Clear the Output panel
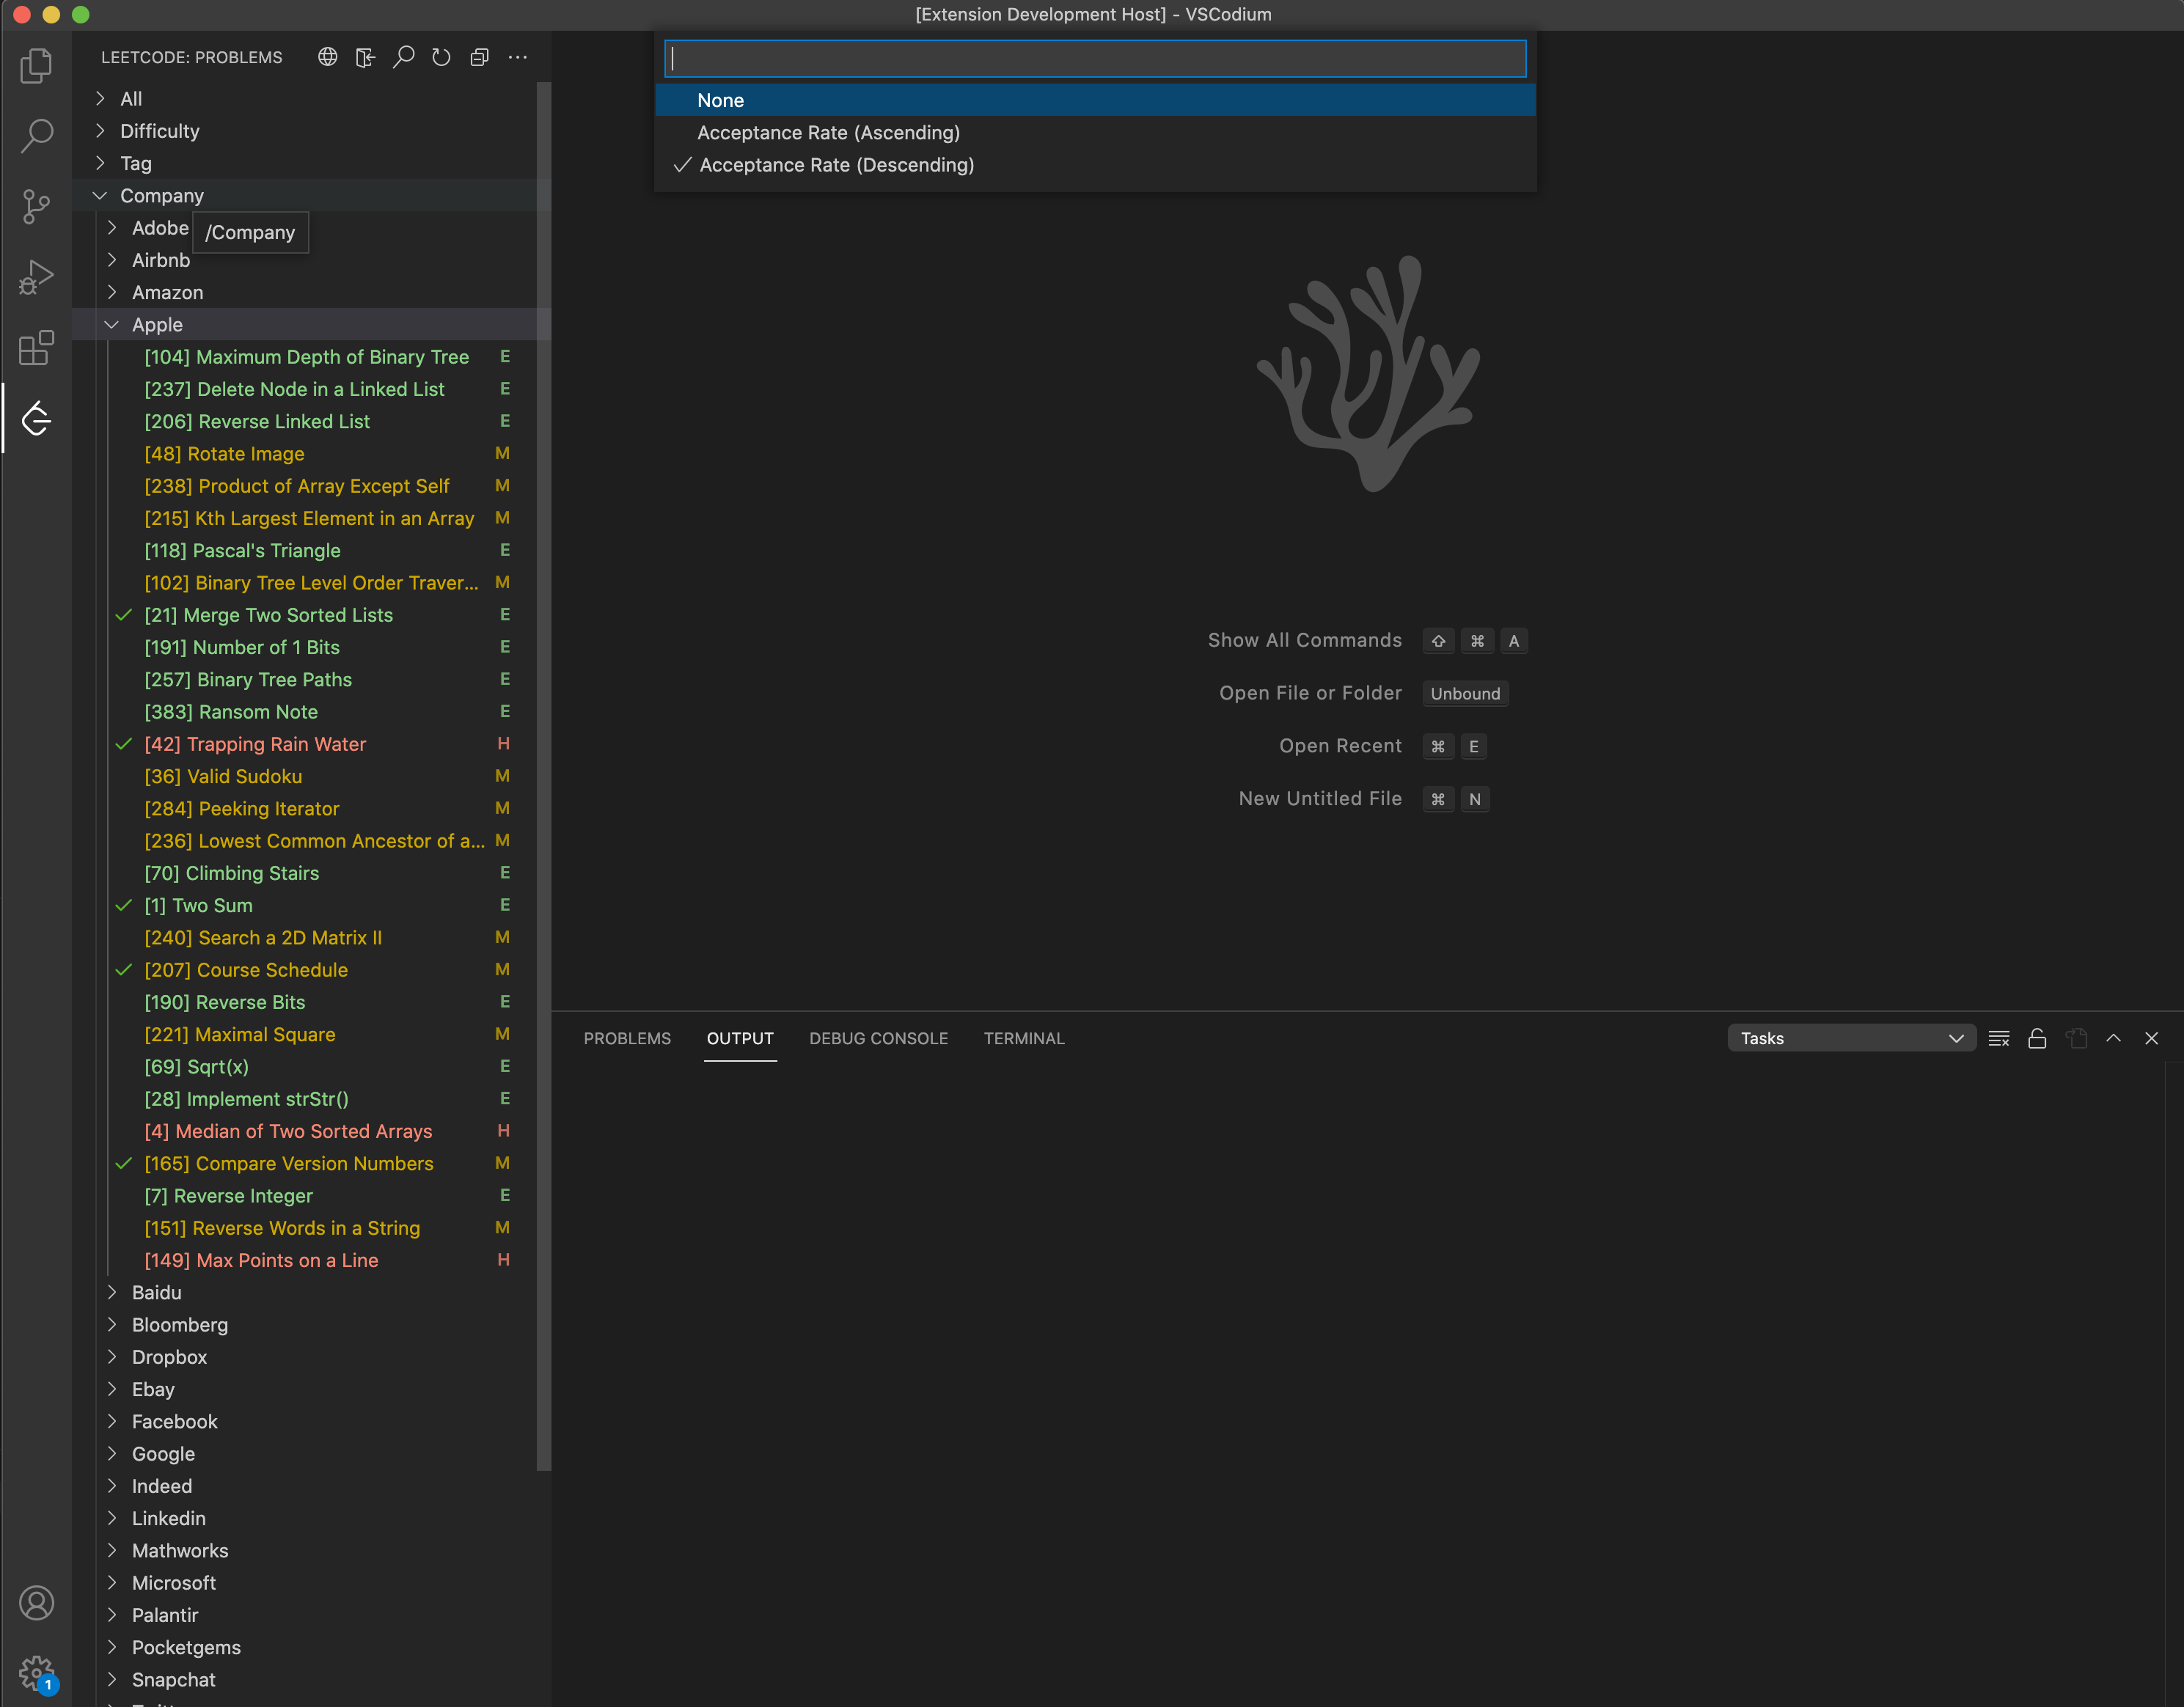Viewport: 2184px width, 1707px height. click(x=1999, y=1038)
